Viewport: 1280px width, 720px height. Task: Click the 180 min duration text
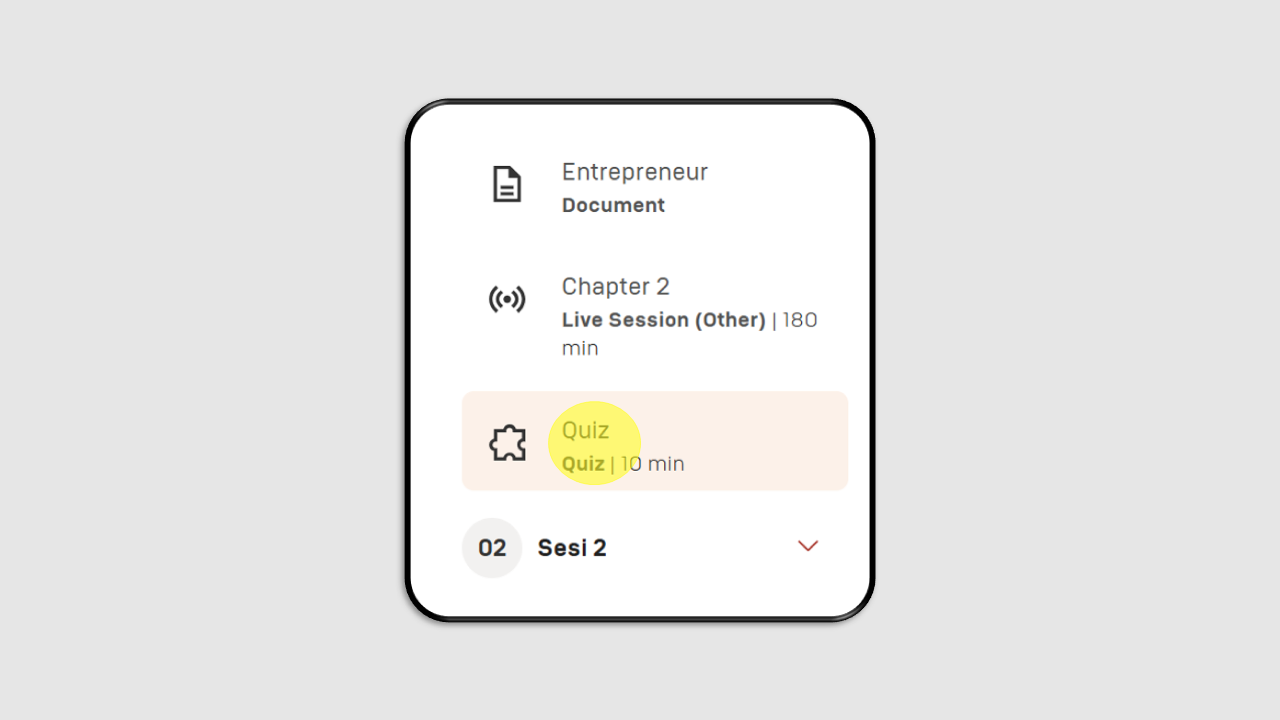coord(690,334)
